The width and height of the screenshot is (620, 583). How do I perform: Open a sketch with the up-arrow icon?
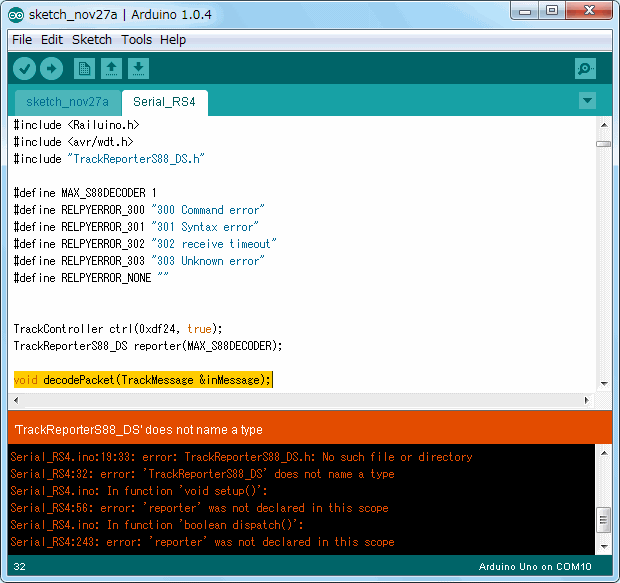tap(112, 69)
